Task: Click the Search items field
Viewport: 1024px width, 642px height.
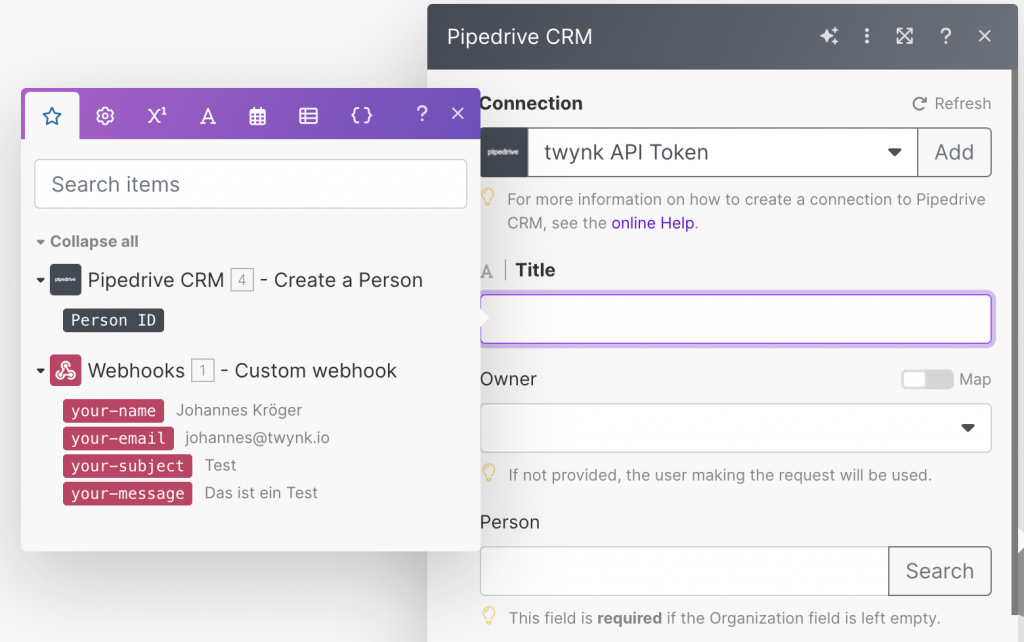Action: tap(250, 184)
